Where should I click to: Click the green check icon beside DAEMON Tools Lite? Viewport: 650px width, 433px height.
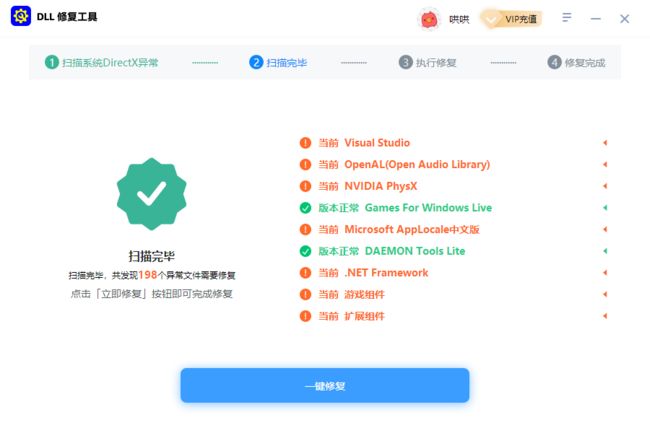click(306, 251)
